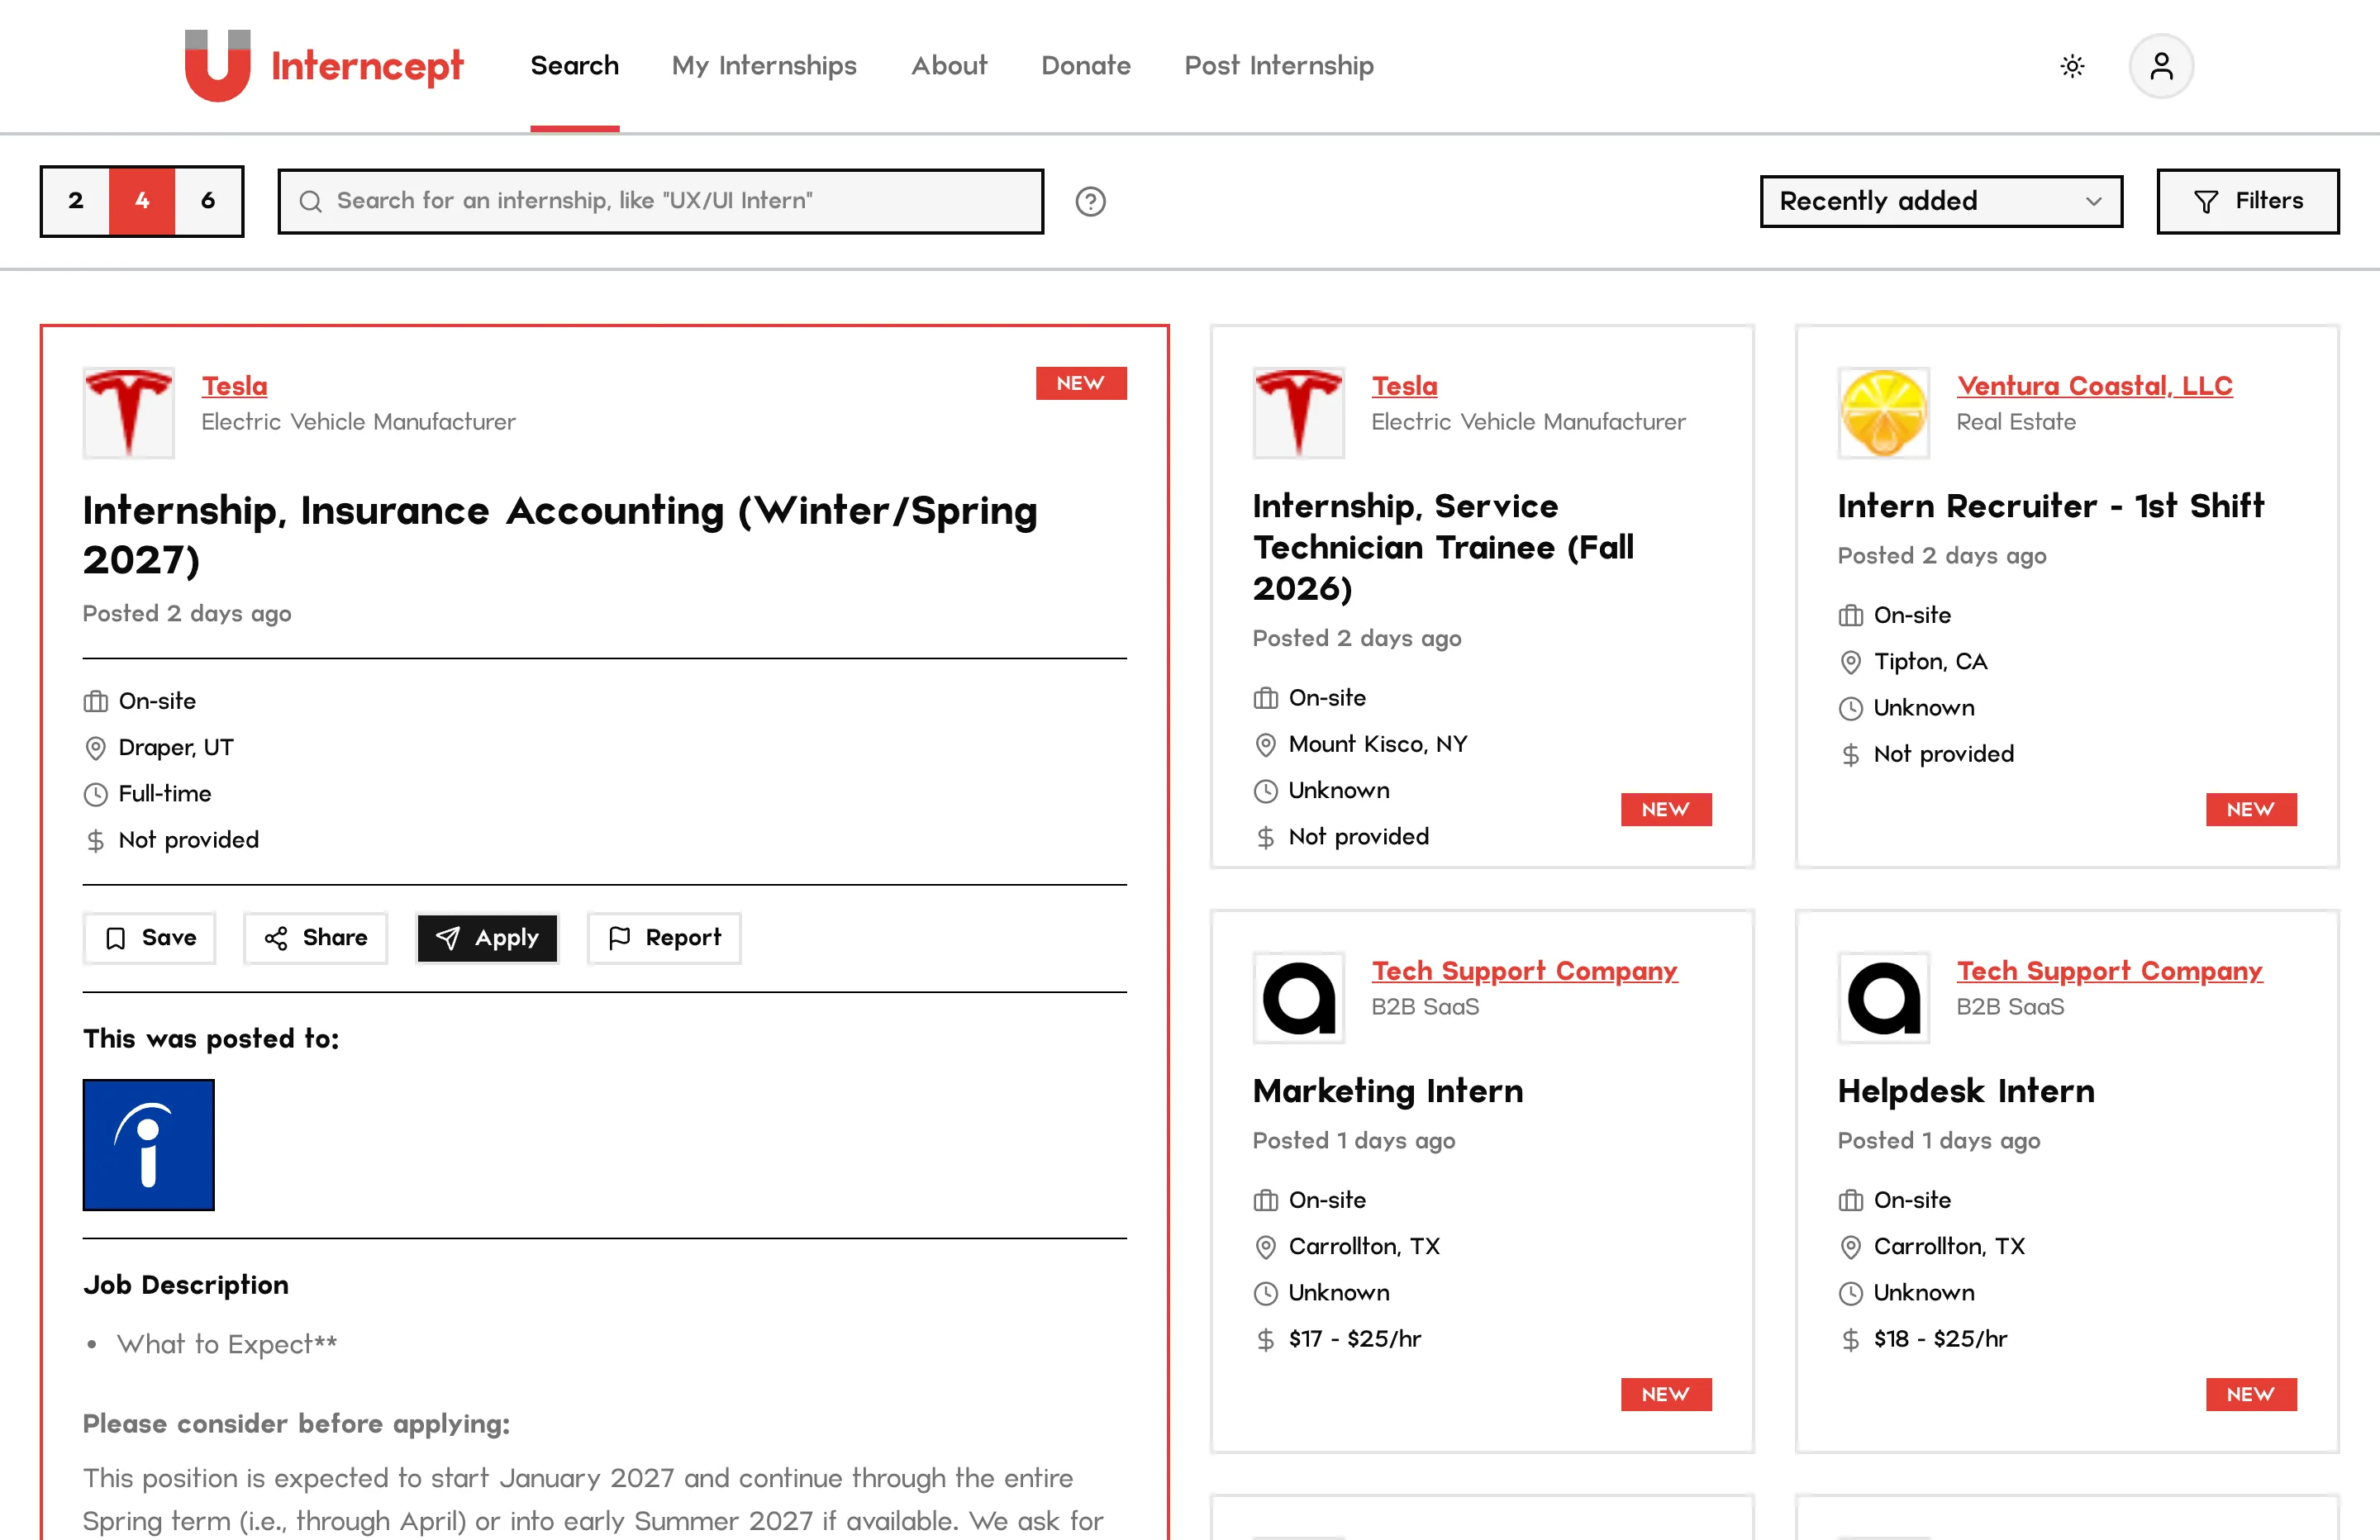Open the Search tab
Screen dimensions: 2380x1540
pos(574,66)
